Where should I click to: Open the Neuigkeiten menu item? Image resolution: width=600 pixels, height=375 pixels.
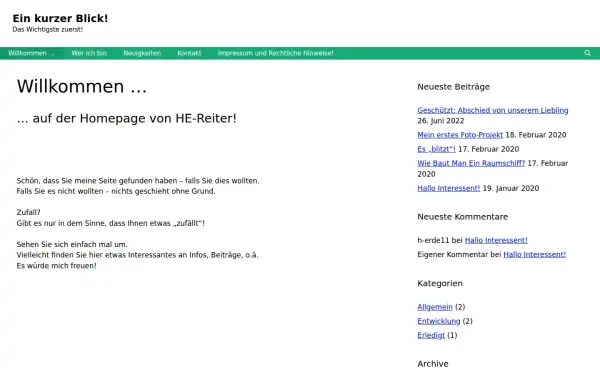(142, 53)
